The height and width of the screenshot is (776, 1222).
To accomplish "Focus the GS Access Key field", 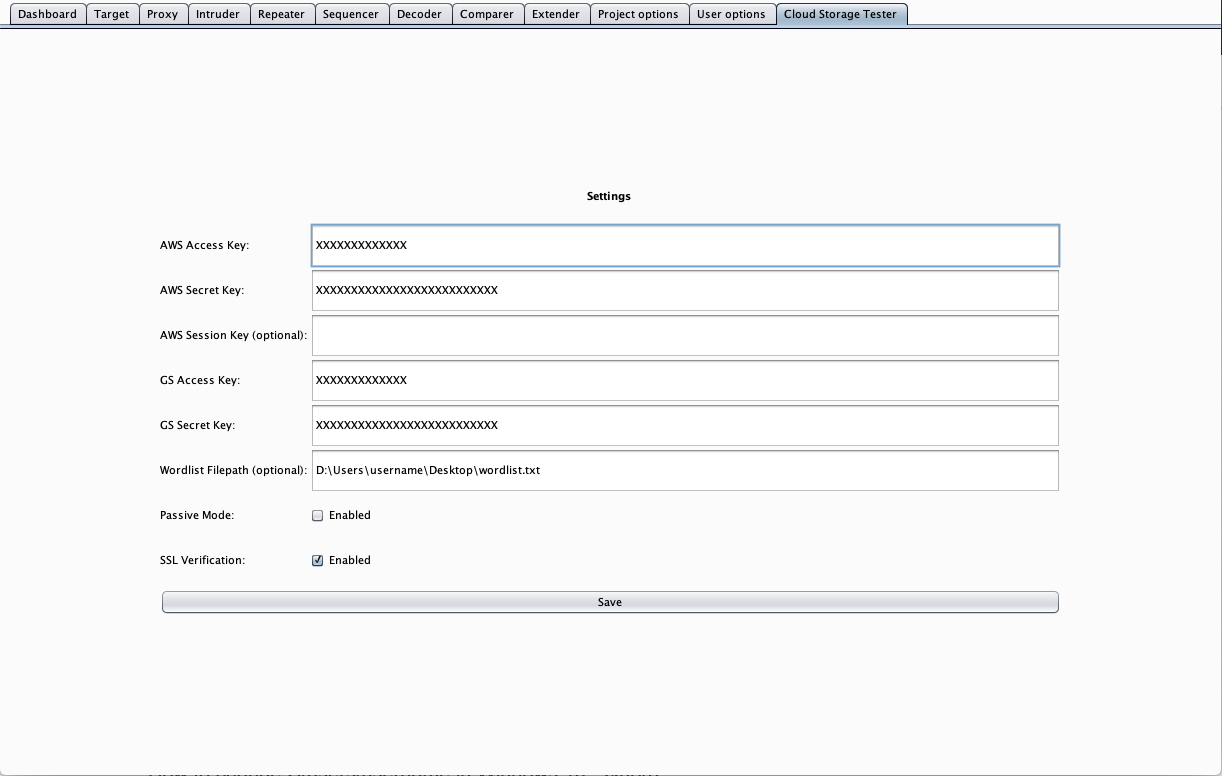I will click(685, 380).
